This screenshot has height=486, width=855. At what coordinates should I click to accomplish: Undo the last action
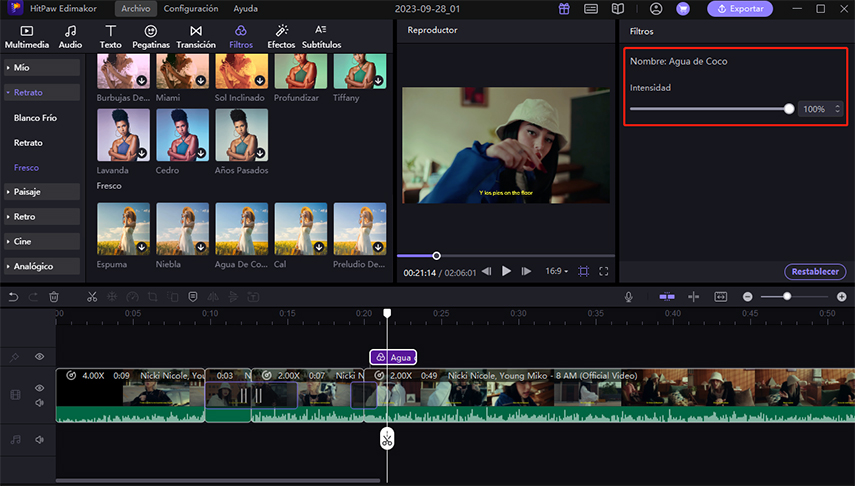coord(14,297)
